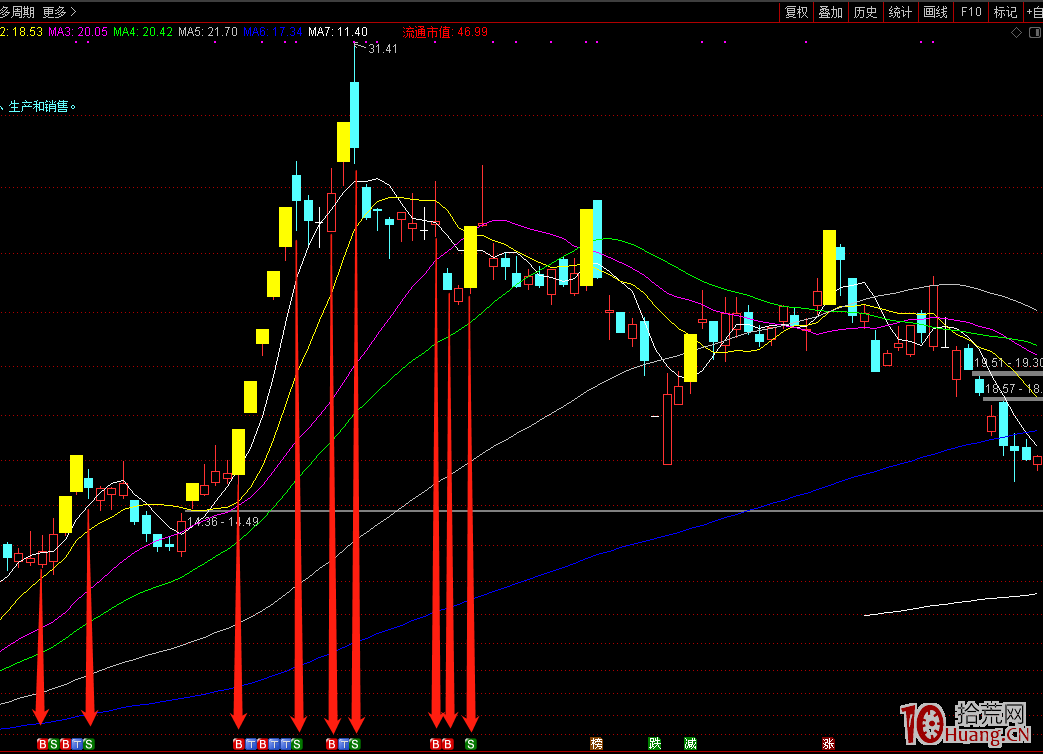Click the +自 add to watchlist button
This screenshot has height=754, width=1043.
coord(1033,12)
